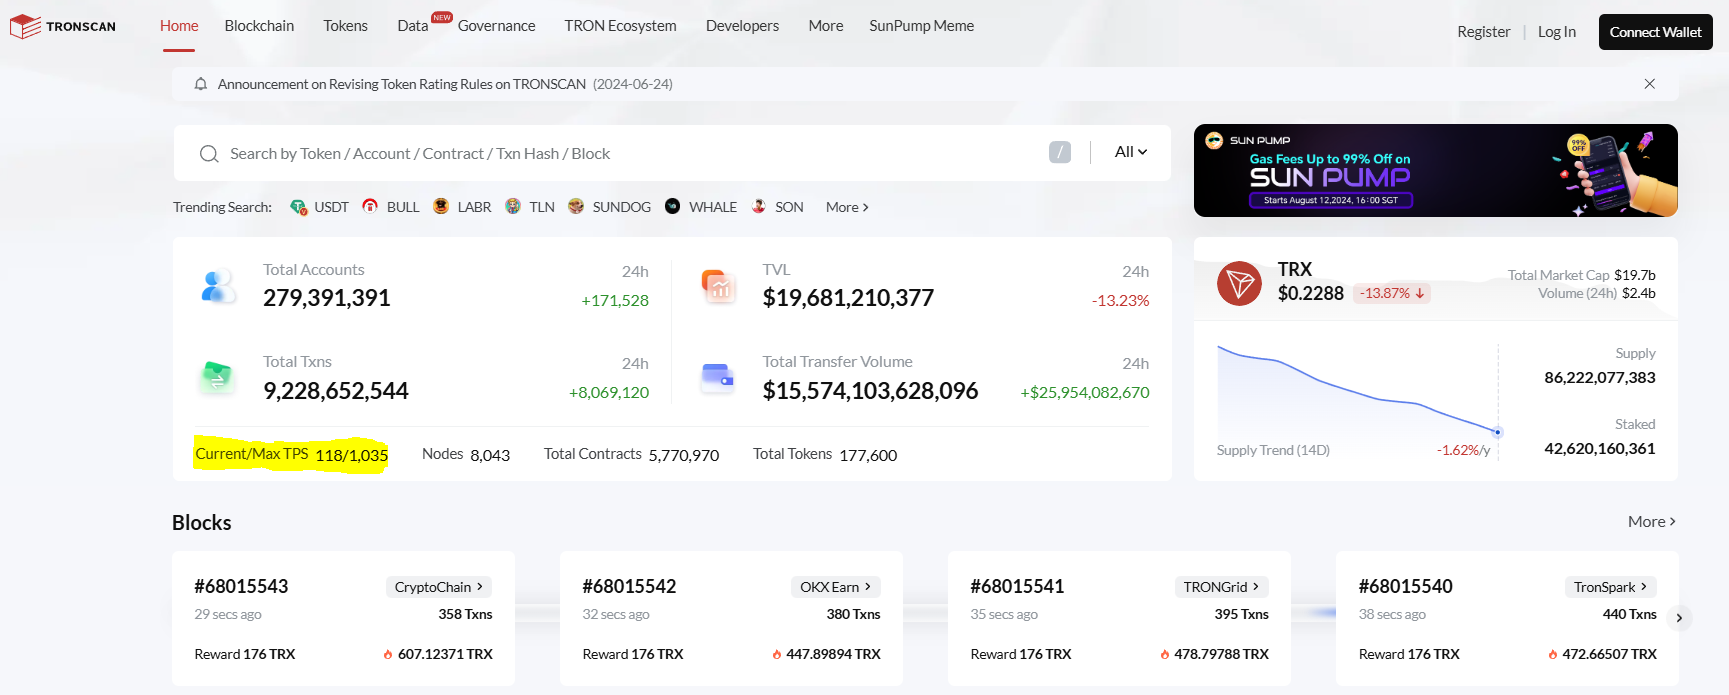
Task: Click the Log In link
Action: [x=1556, y=32]
